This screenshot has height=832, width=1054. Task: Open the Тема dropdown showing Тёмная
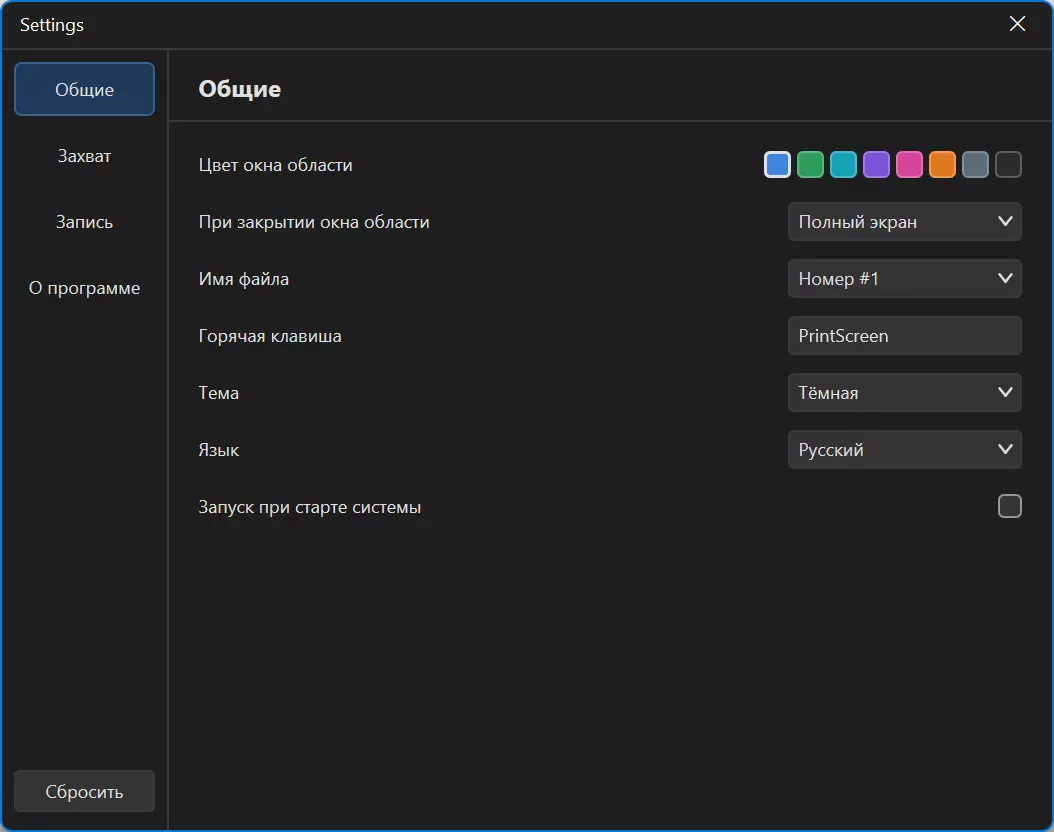tap(904, 392)
